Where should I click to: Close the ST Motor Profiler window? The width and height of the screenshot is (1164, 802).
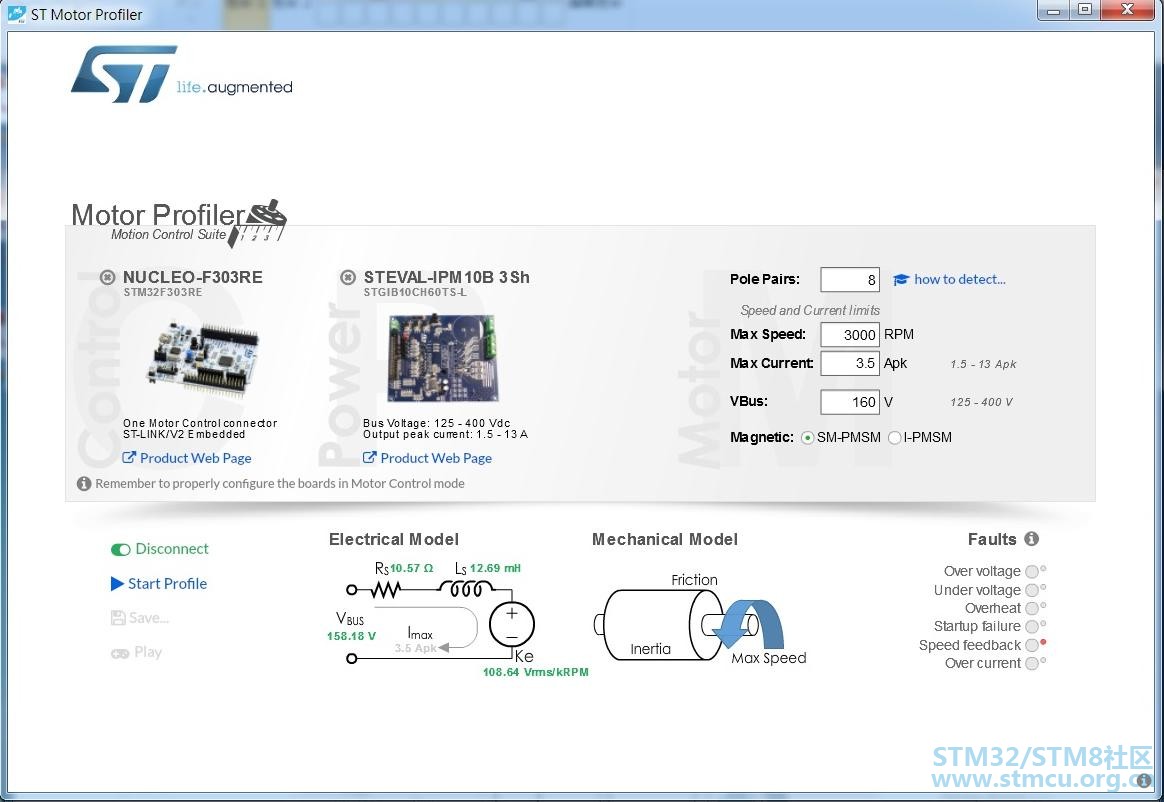point(1128,10)
